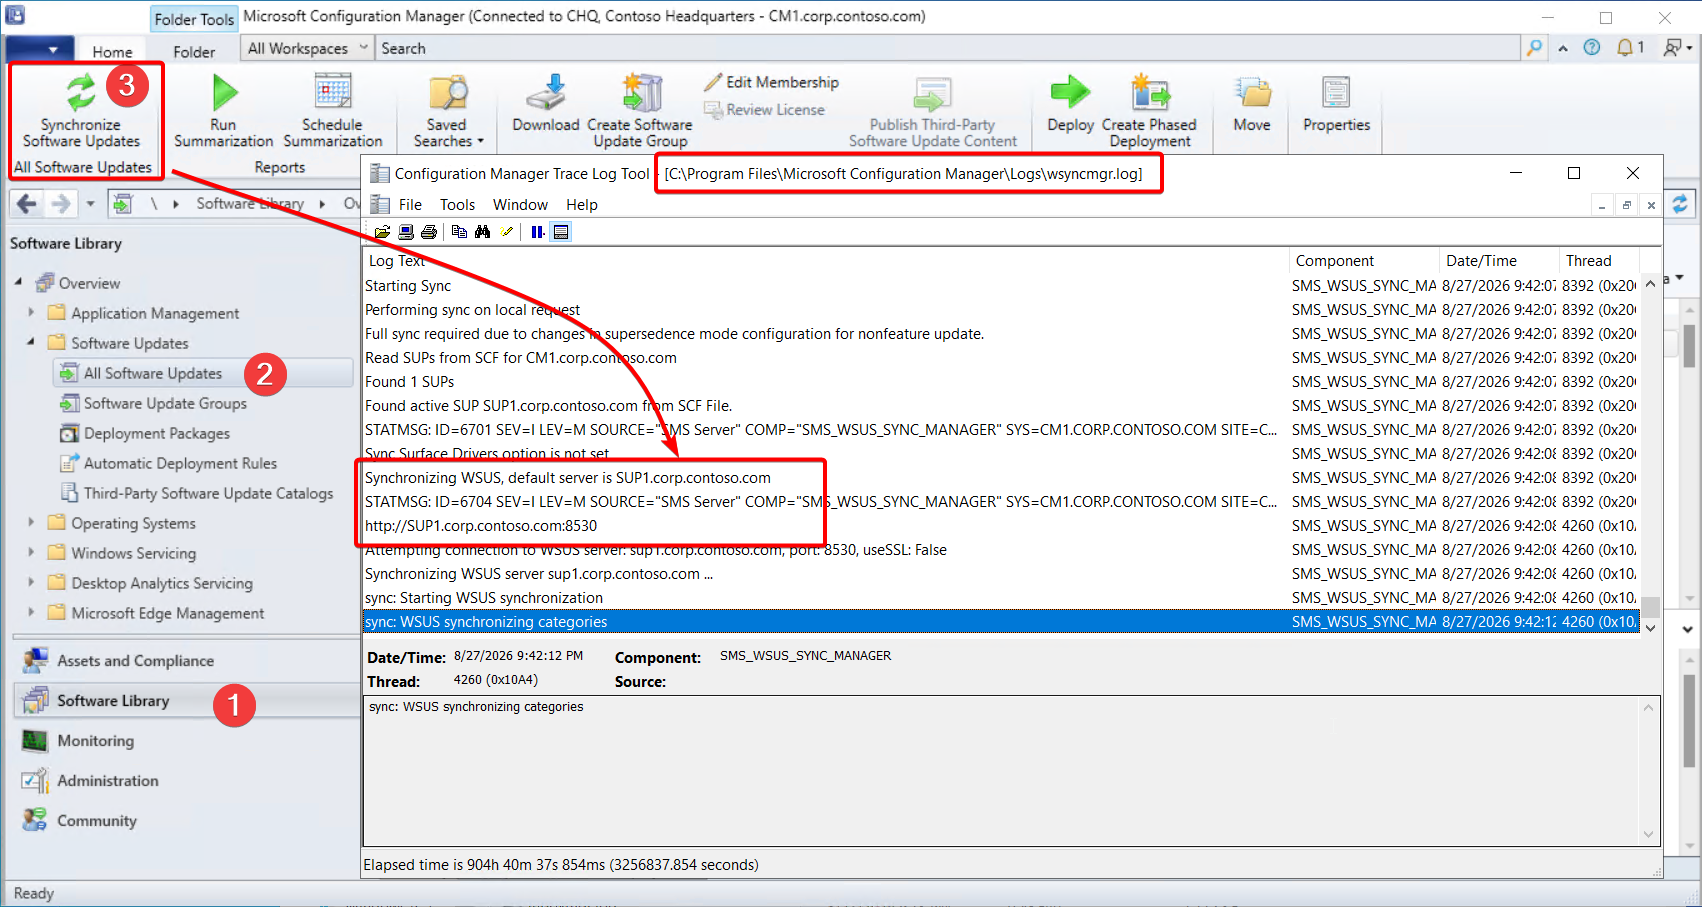Image resolution: width=1702 pixels, height=907 pixels.
Task: Open the Saved Searches dropdown
Action: 447,110
